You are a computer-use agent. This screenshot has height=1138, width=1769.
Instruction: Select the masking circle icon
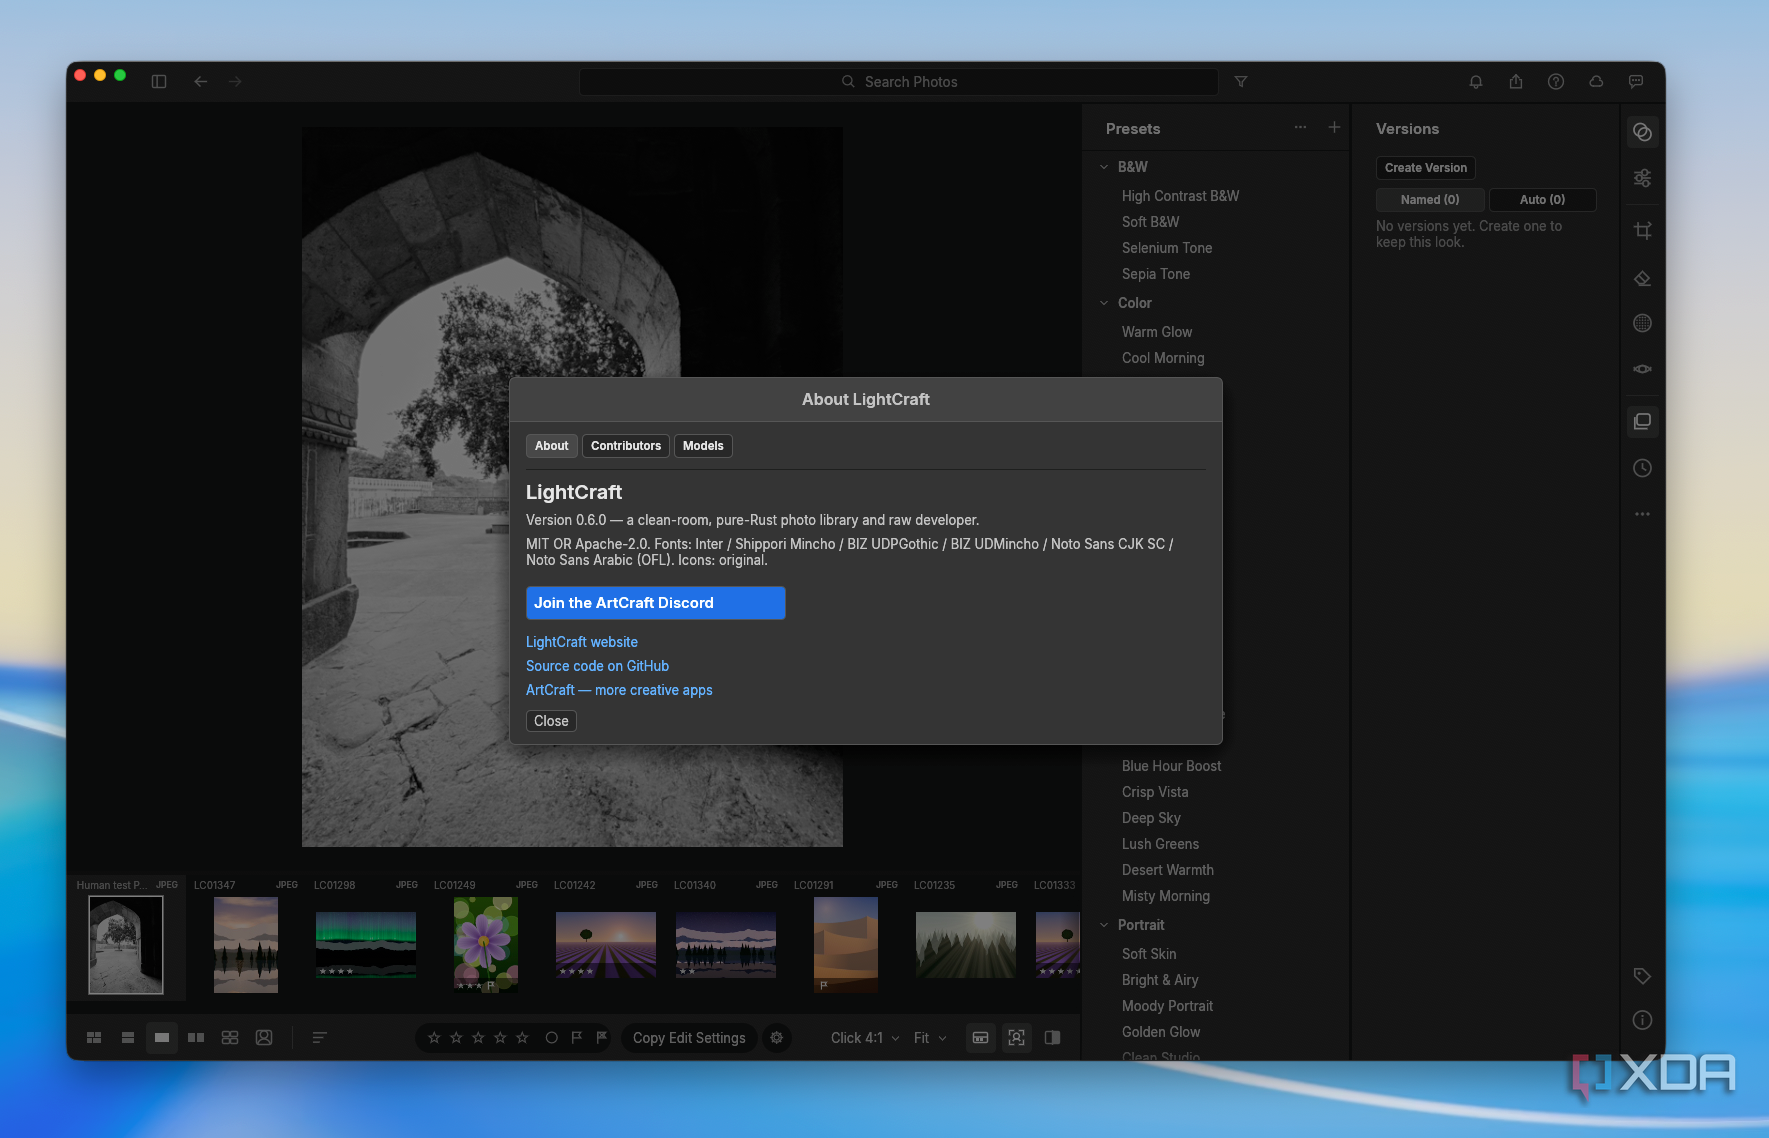tap(1642, 323)
